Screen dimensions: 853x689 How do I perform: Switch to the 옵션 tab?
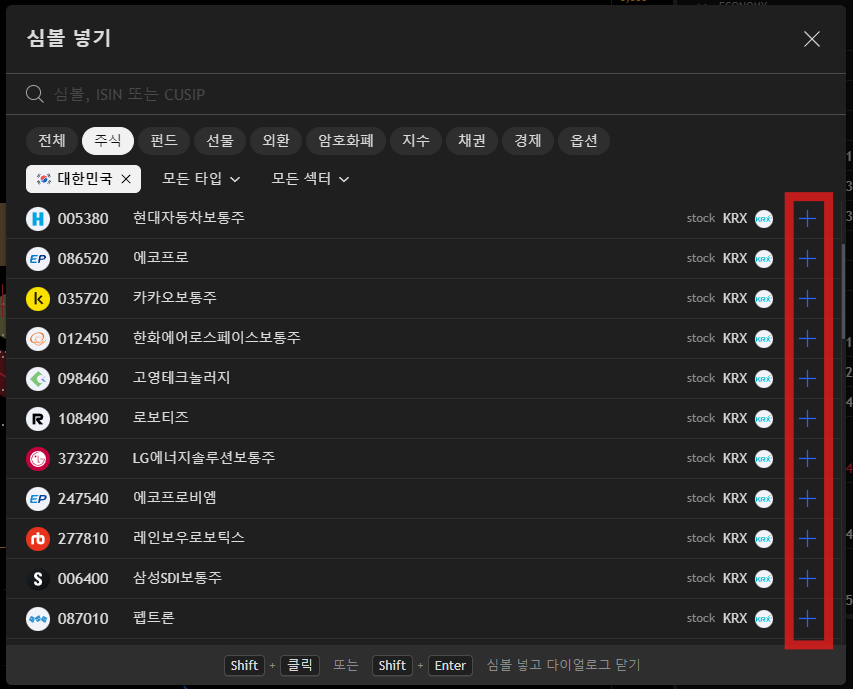(584, 141)
